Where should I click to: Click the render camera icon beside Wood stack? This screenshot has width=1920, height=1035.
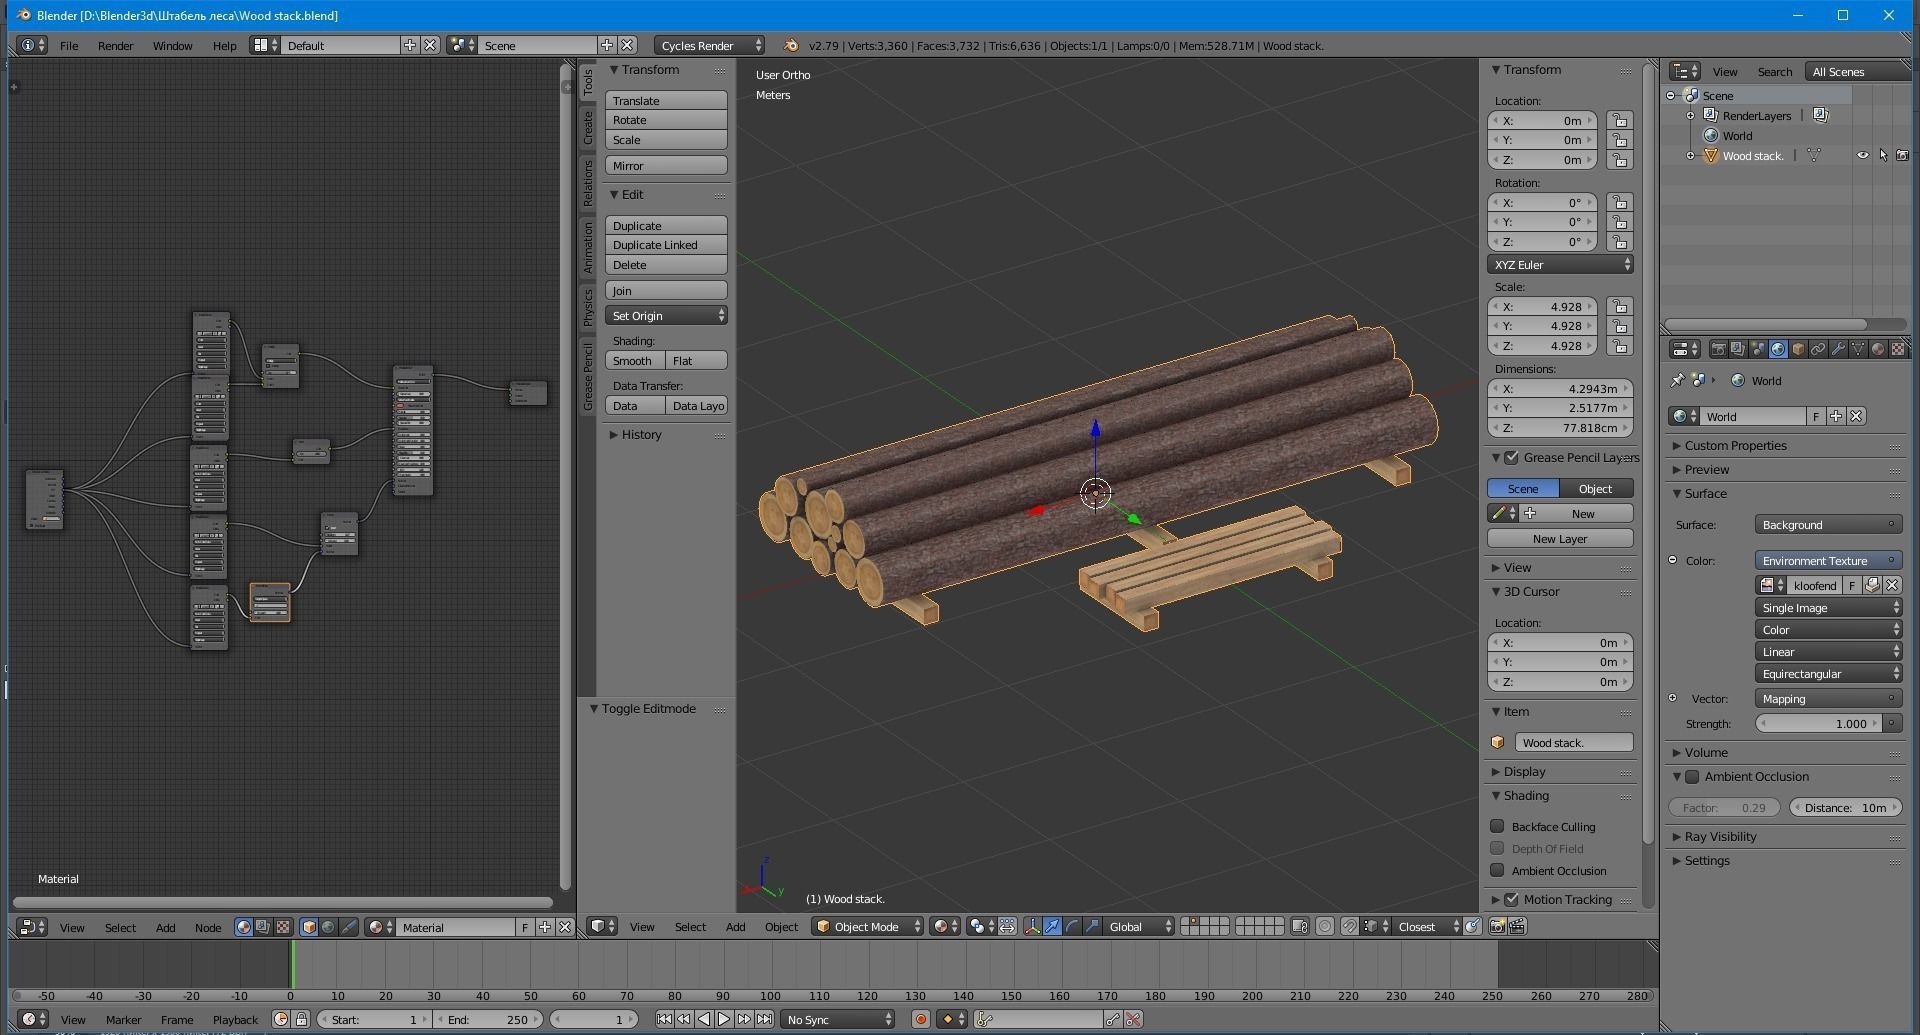pos(1901,155)
